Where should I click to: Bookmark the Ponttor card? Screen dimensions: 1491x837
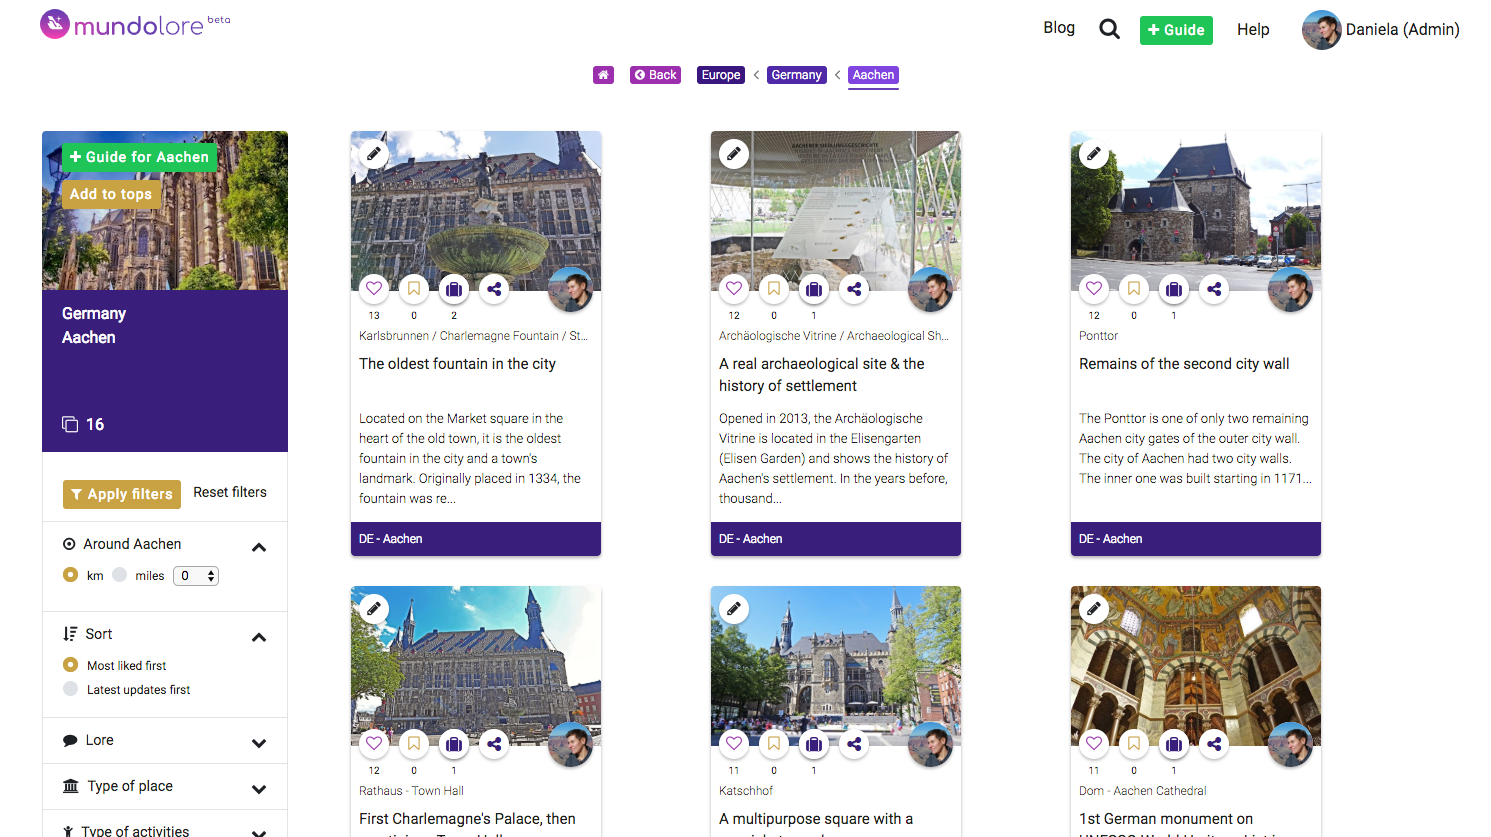pyautogui.click(x=1134, y=289)
